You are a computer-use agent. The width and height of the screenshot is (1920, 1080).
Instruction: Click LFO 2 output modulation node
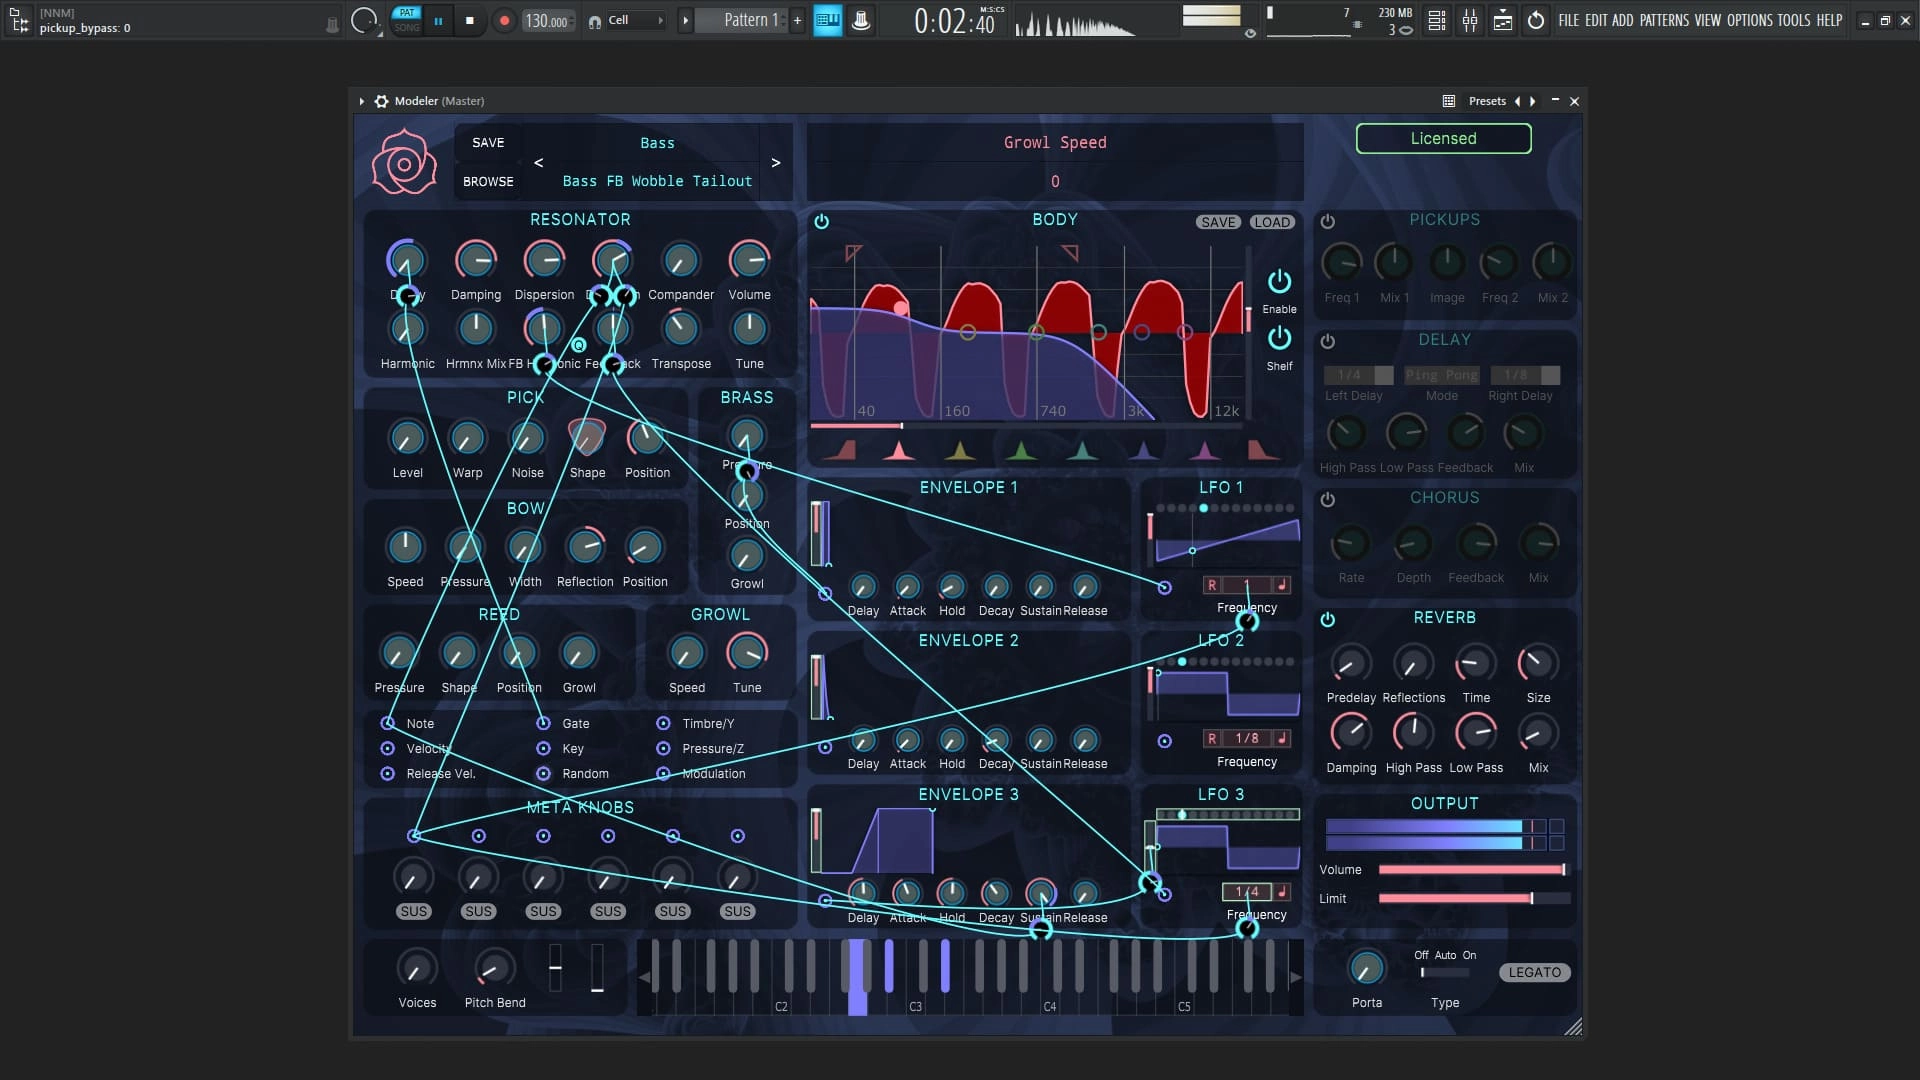coord(1164,741)
